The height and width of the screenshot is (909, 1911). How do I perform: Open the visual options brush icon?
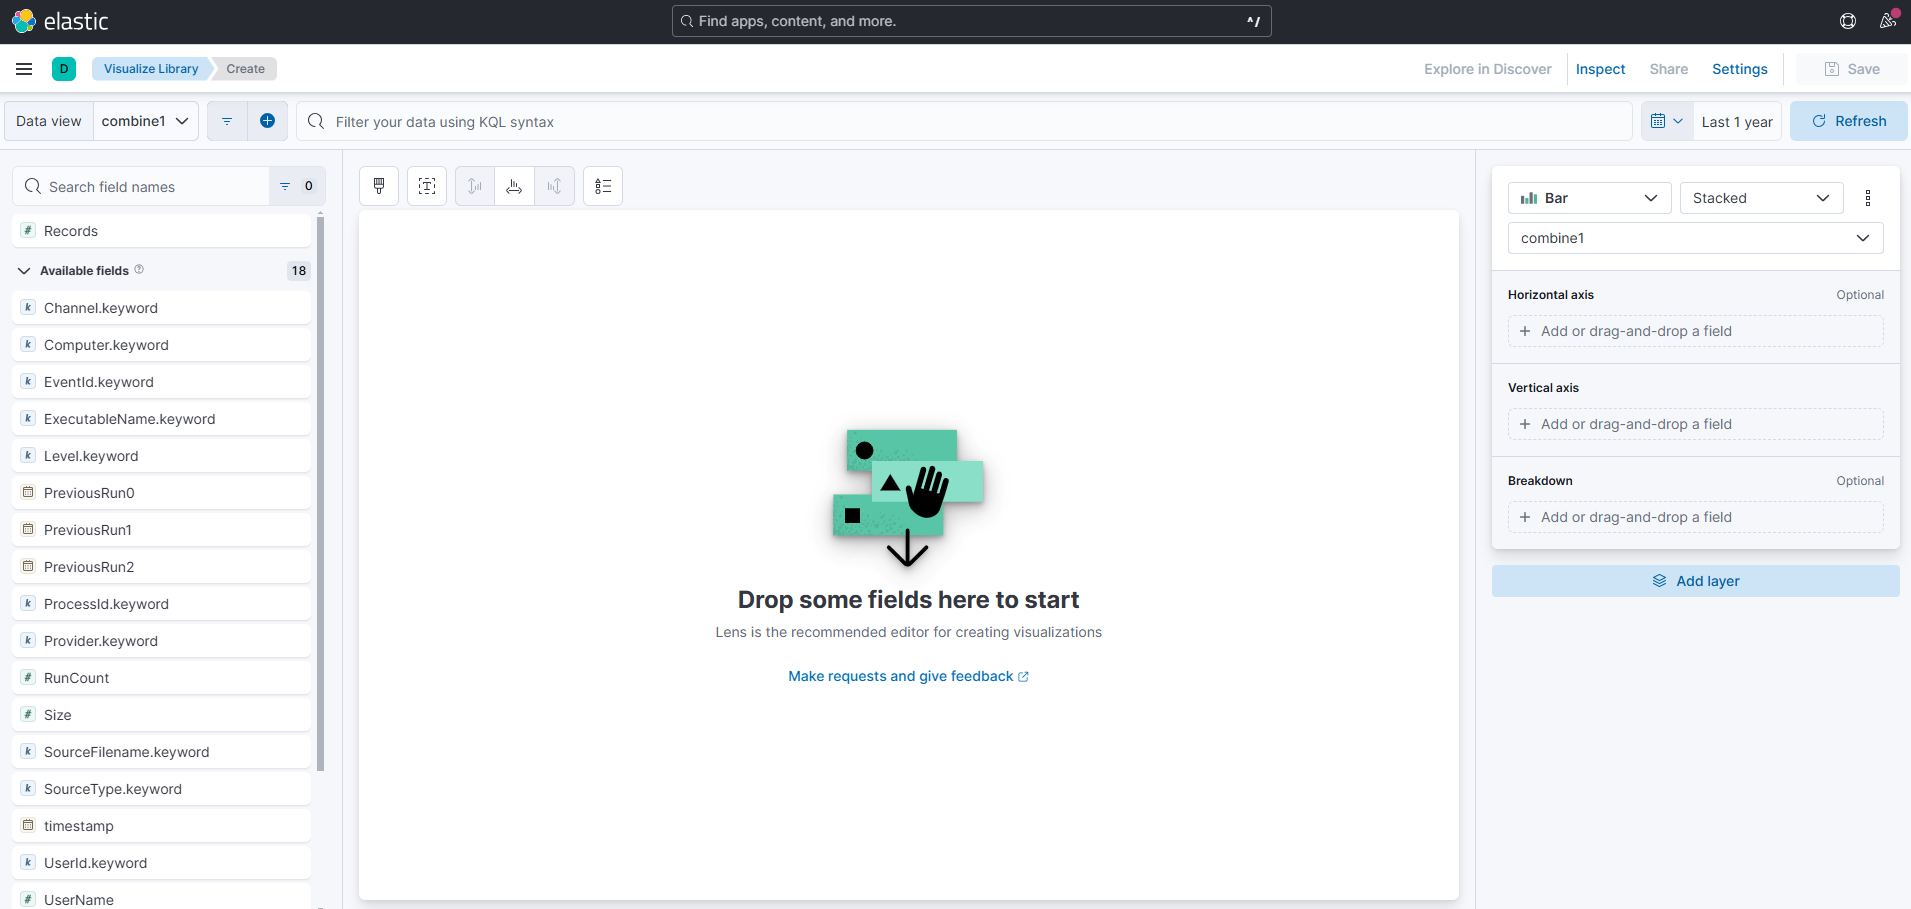click(379, 186)
